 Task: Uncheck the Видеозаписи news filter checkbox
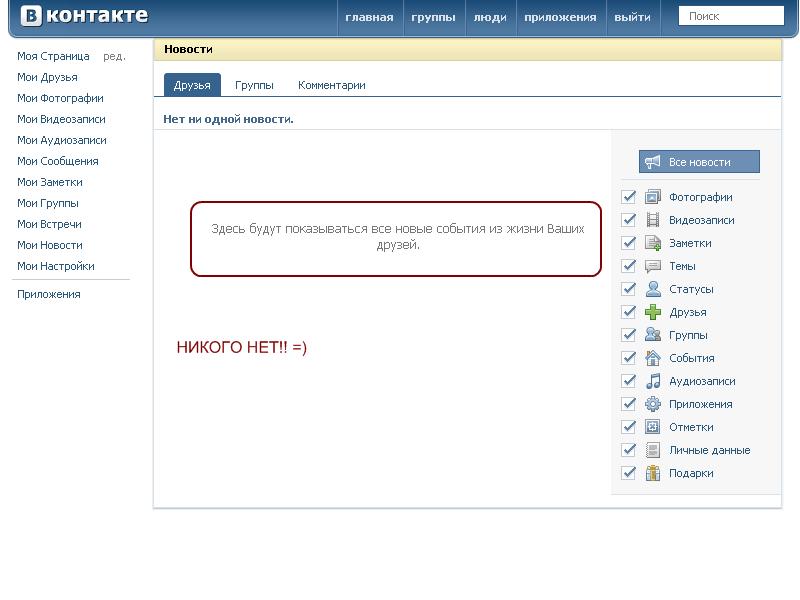pos(629,220)
